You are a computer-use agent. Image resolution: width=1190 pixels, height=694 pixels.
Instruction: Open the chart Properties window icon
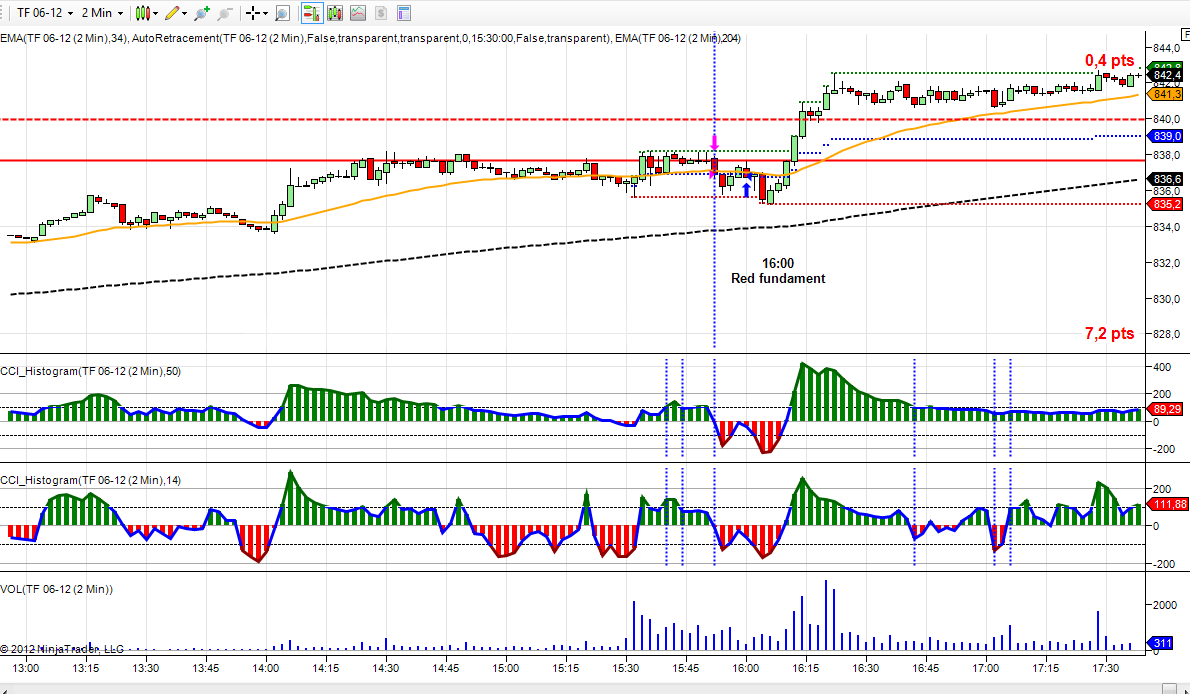404,13
